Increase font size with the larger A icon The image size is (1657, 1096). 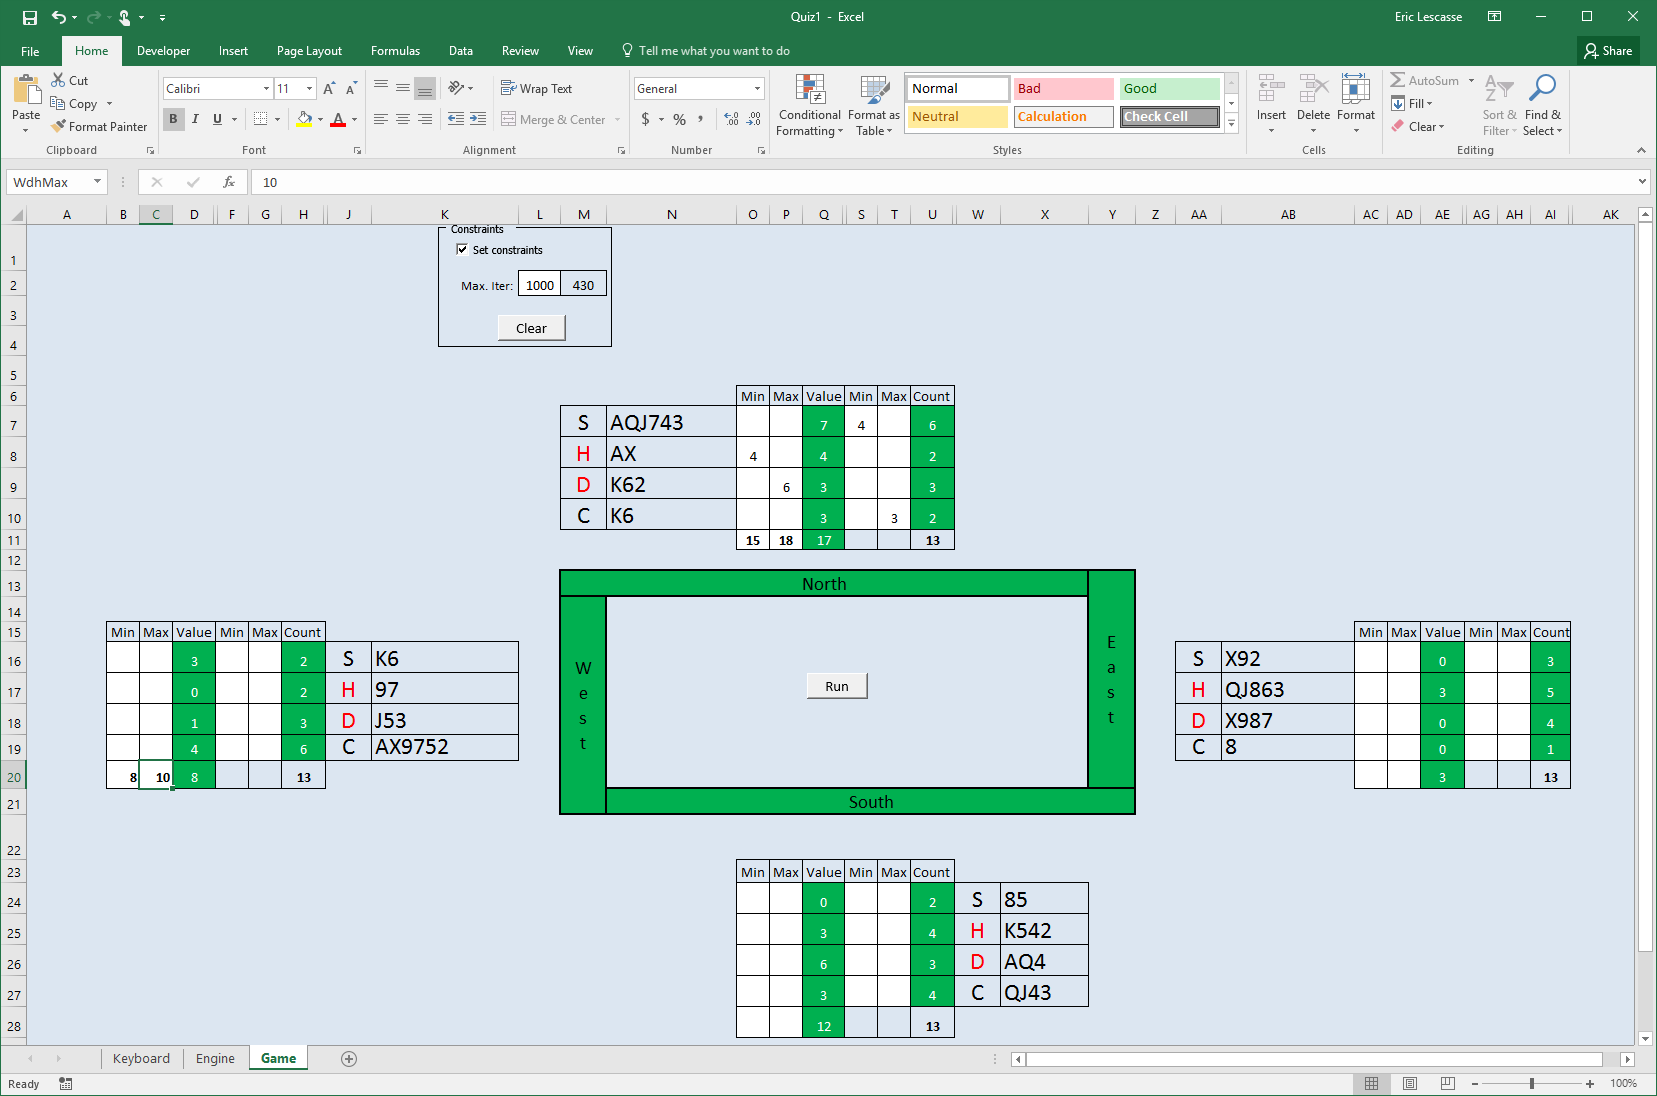[329, 89]
